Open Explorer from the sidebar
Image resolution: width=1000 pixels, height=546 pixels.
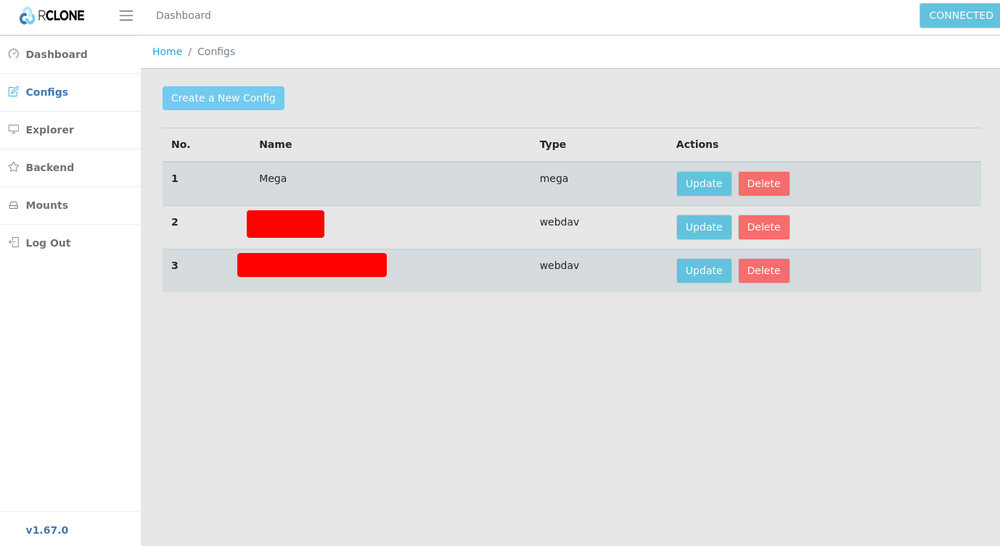(x=70, y=129)
